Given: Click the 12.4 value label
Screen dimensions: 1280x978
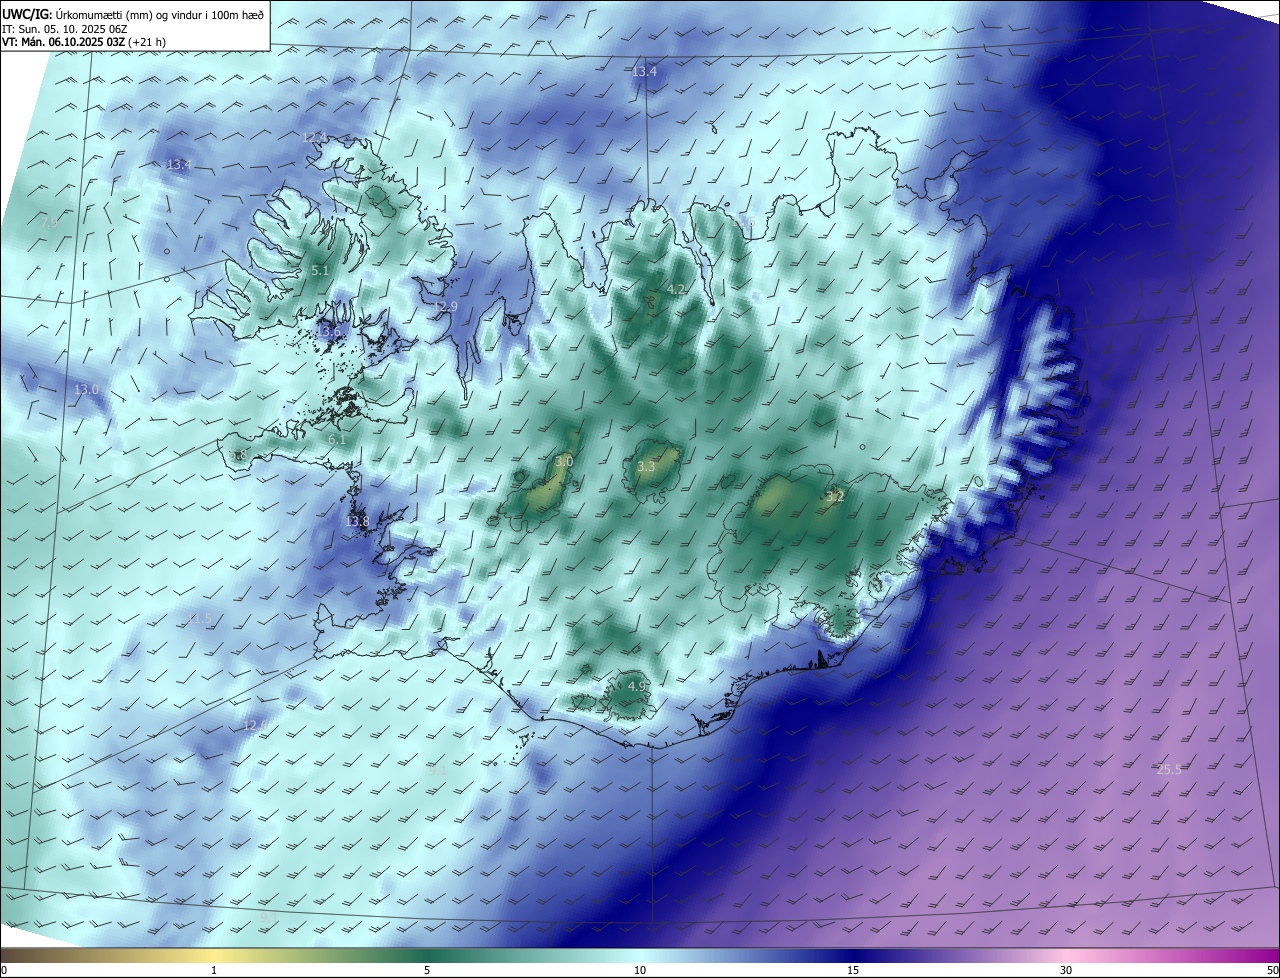Looking at the screenshot, I should pos(315,137).
